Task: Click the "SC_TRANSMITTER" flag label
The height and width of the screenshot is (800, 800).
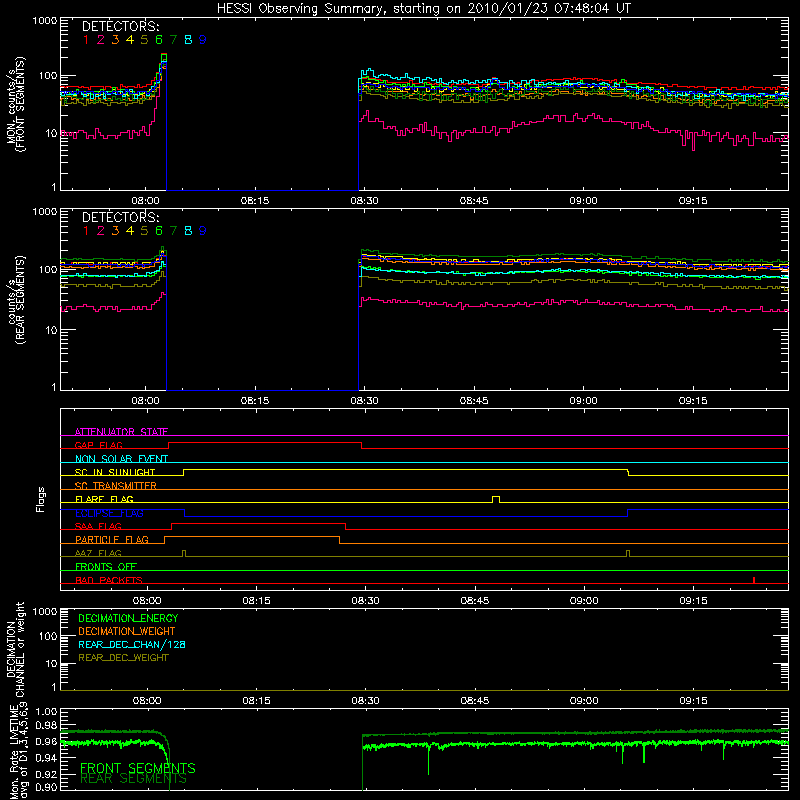Action: (116, 485)
